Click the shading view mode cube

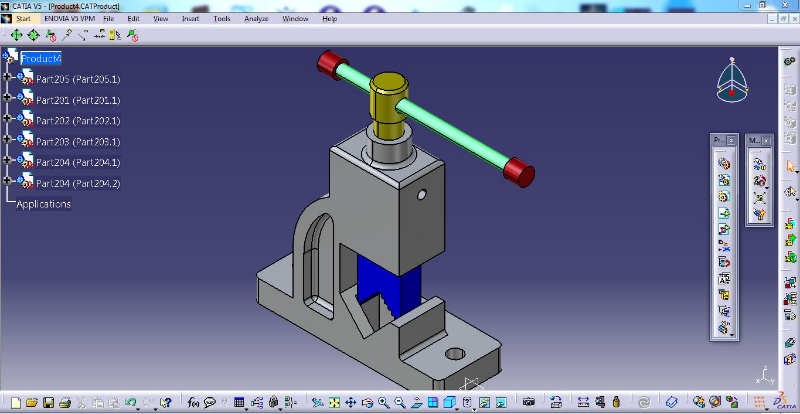(449, 402)
